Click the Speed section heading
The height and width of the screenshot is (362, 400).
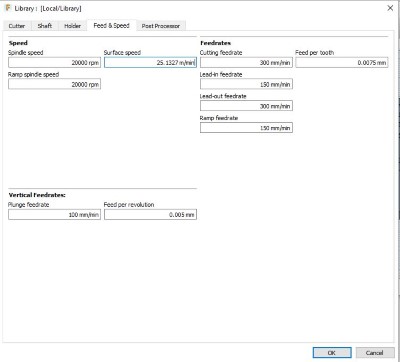click(18, 43)
